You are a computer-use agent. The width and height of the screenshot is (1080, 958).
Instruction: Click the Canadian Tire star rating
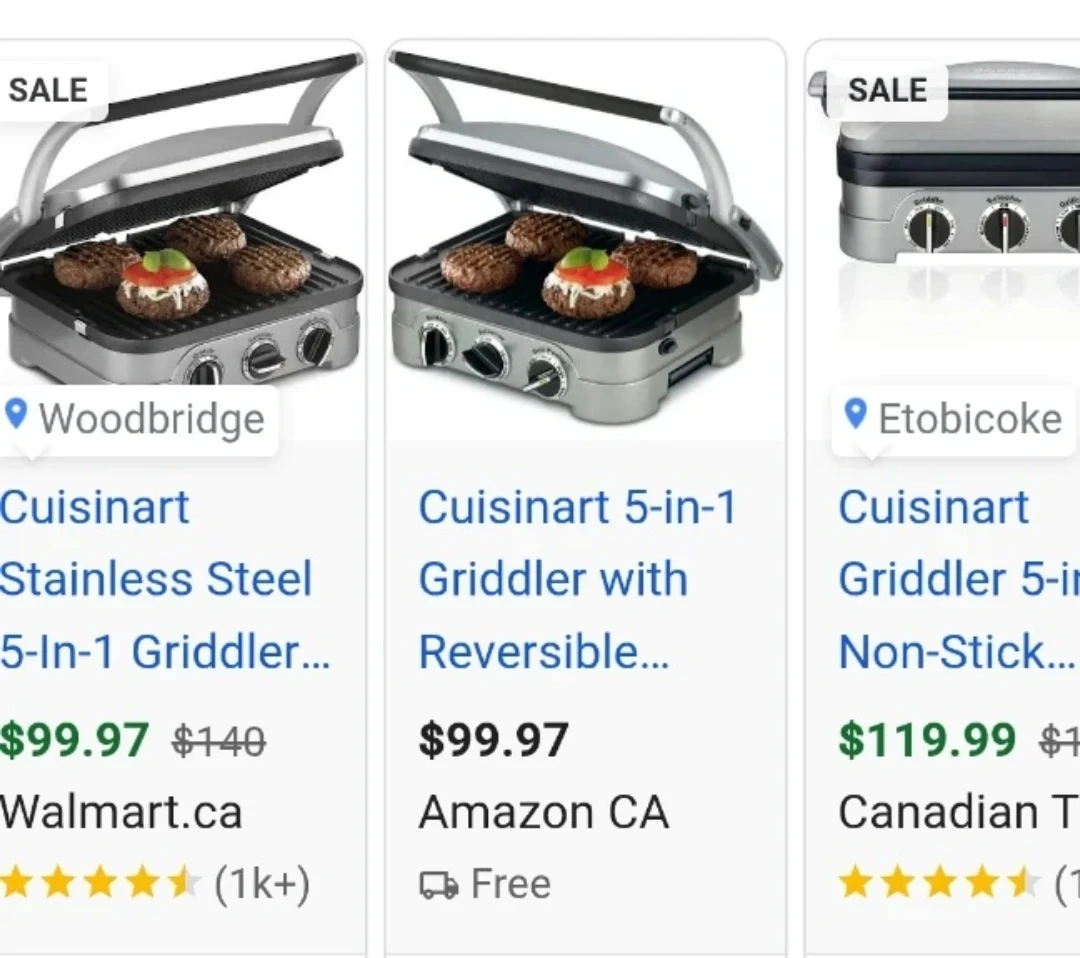point(940,884)
